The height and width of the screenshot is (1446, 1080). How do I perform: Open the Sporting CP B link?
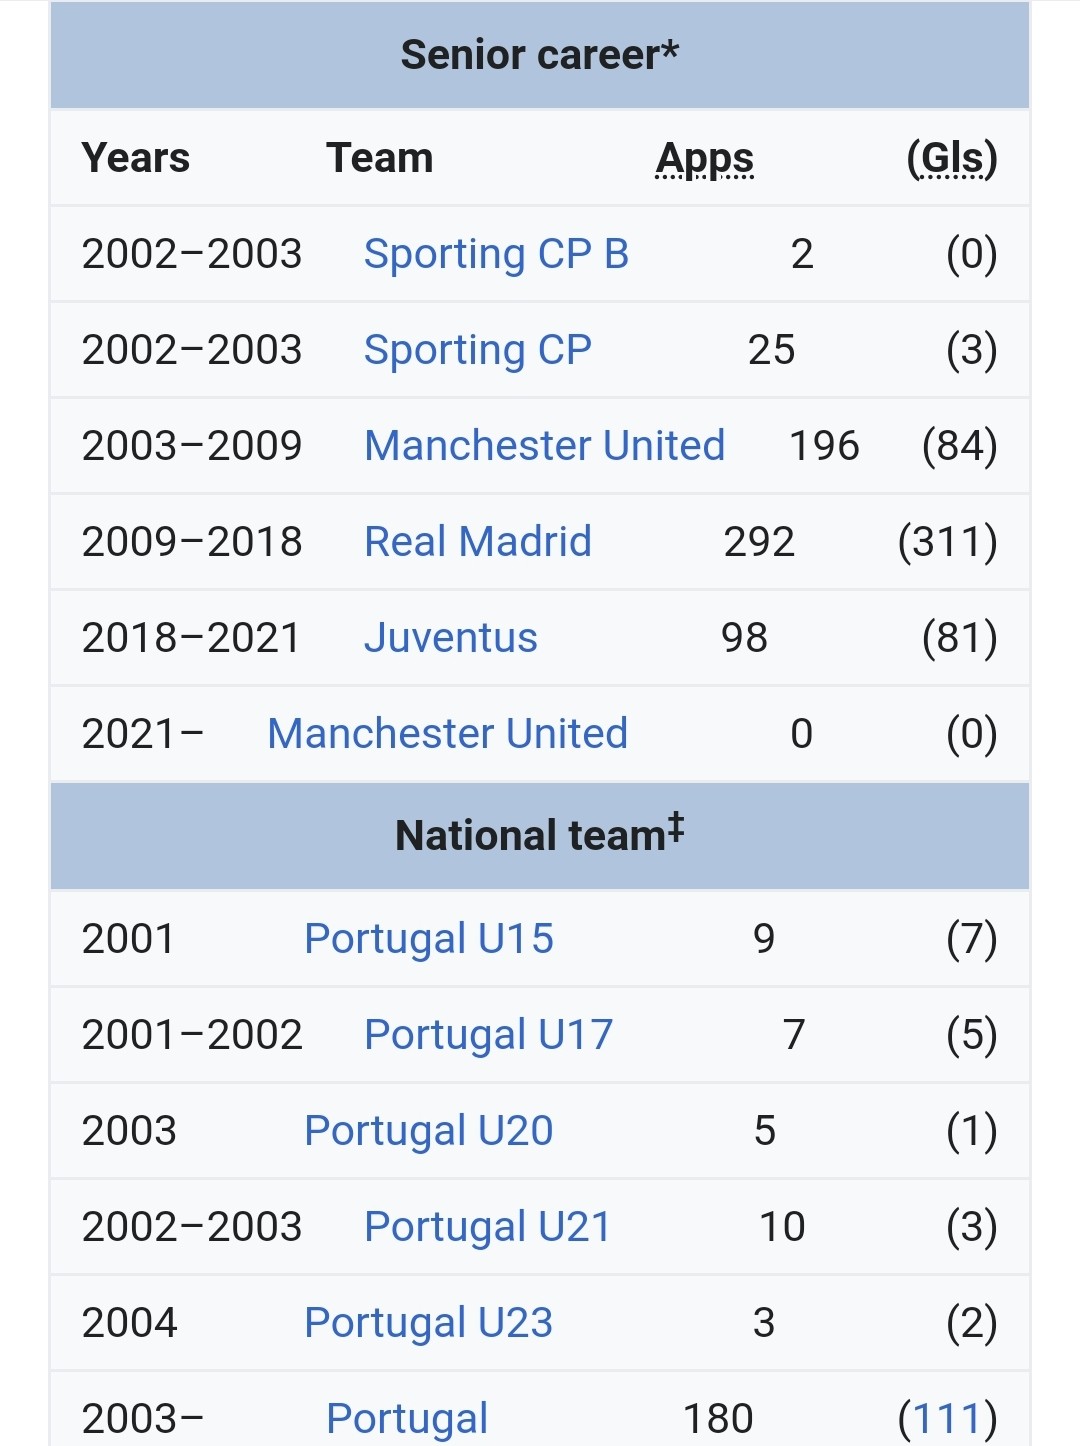point(496,254)
